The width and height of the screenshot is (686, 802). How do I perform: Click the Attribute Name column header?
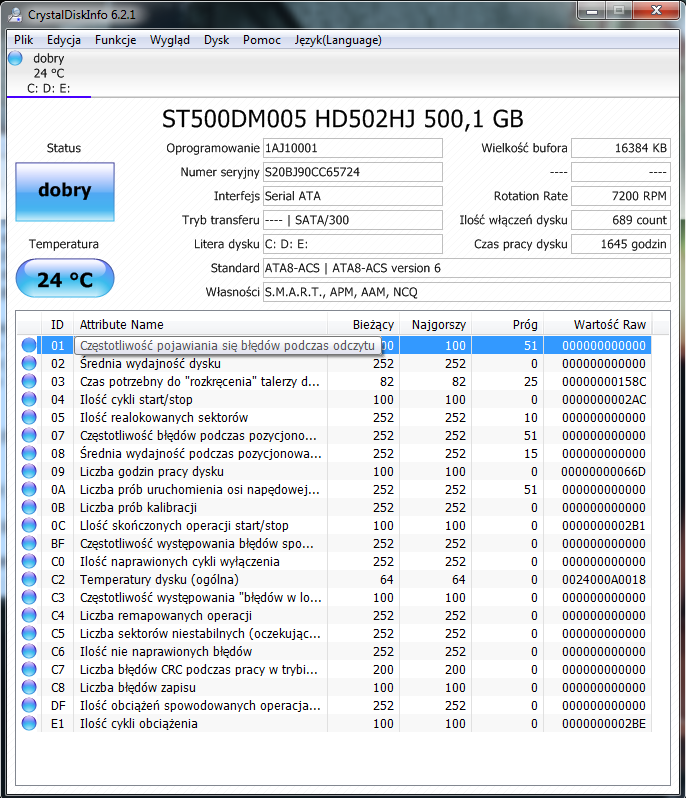201,325
